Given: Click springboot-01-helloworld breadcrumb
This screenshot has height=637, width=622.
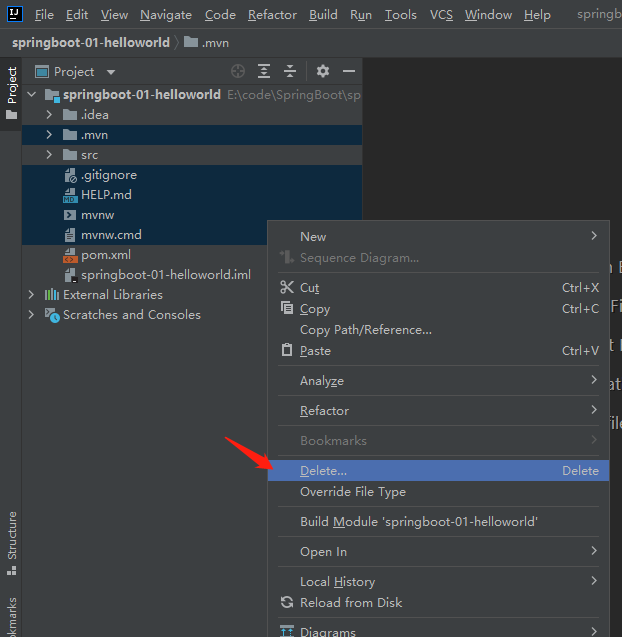Looking at the screenshot, I should [x=91, y=42].
